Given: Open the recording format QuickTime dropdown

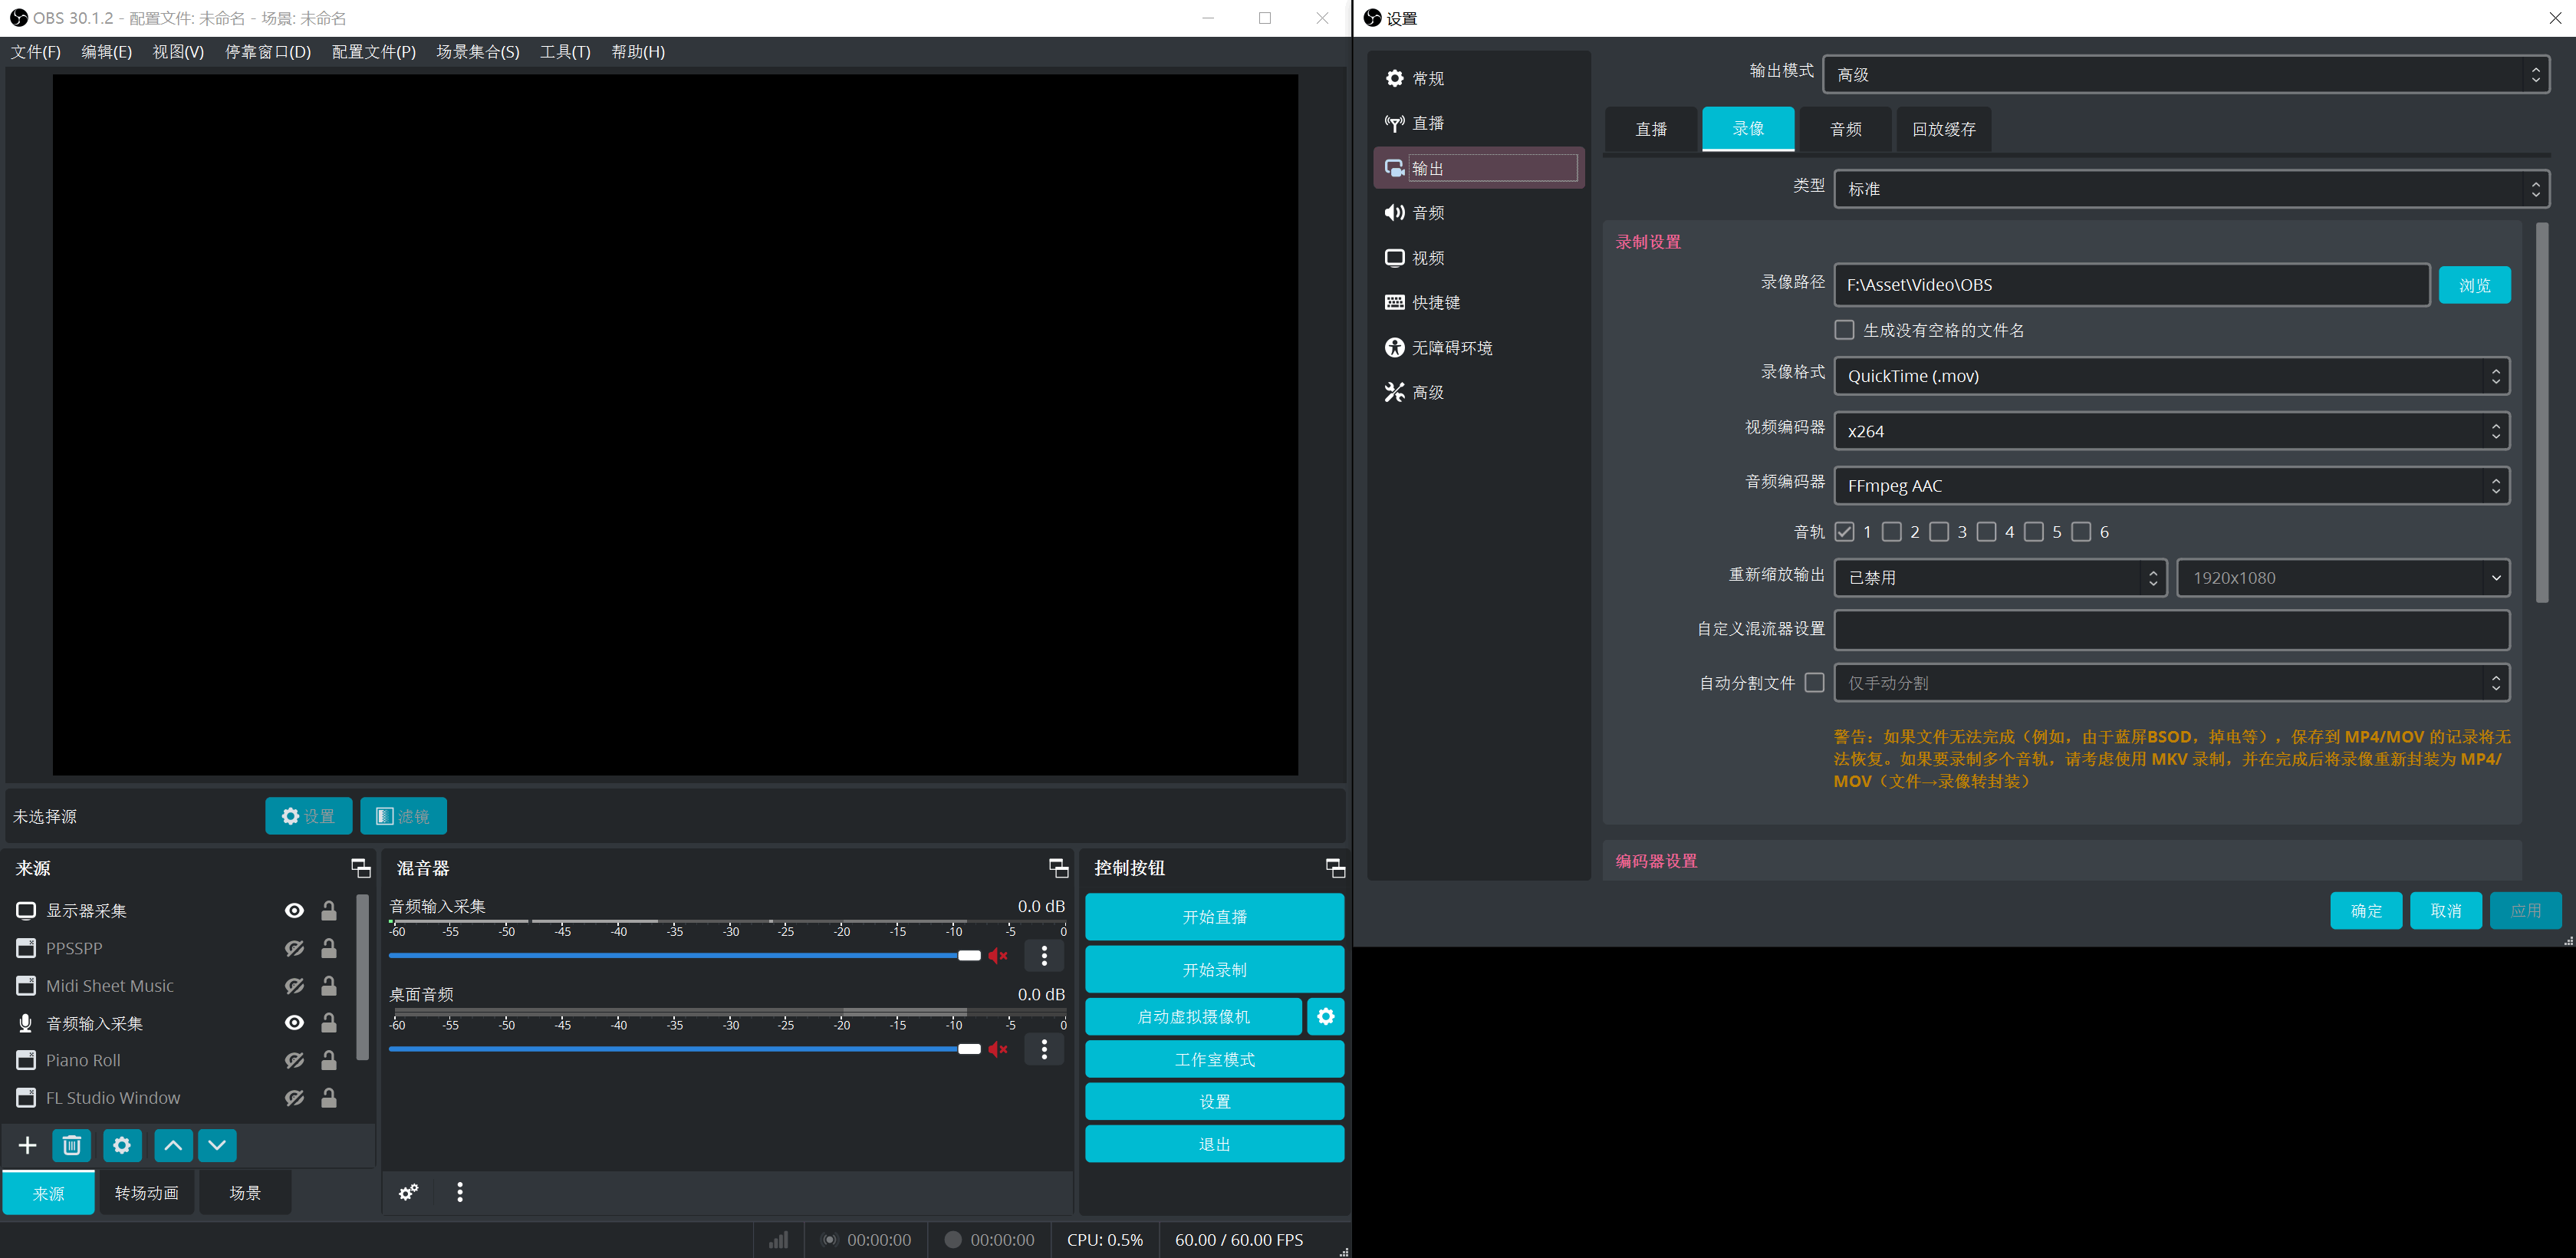Looking at the screenshot, I should click(x=2171, y=376).
